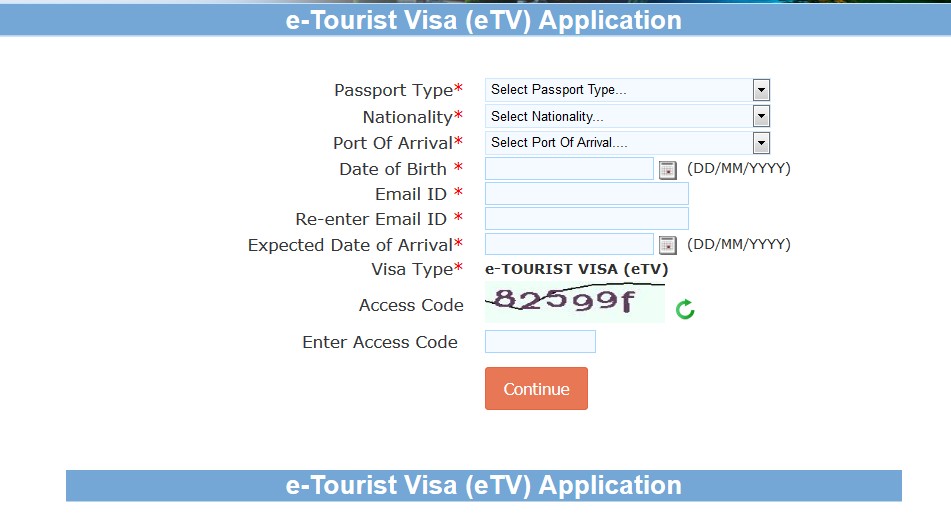Click the 82599f captcha image

pyautogui.click(x=575, y=303)
